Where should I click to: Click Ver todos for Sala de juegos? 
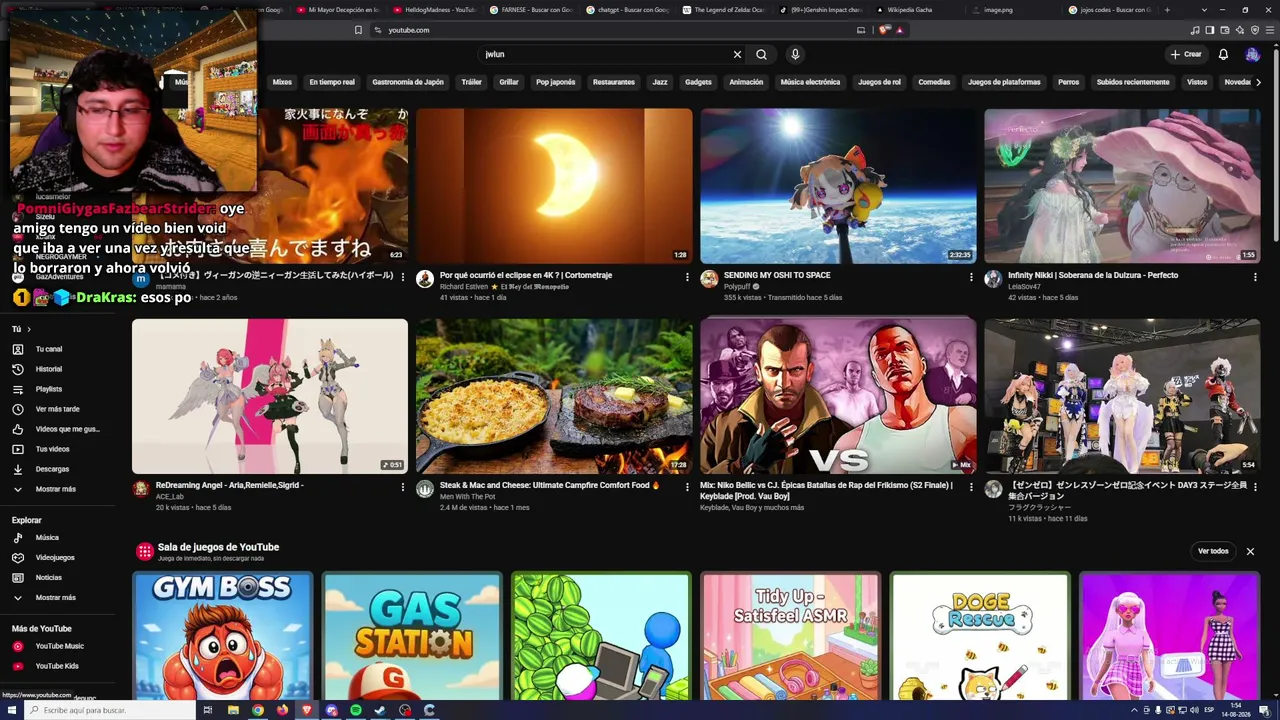pyautogui.click(x=1213, y=551)
